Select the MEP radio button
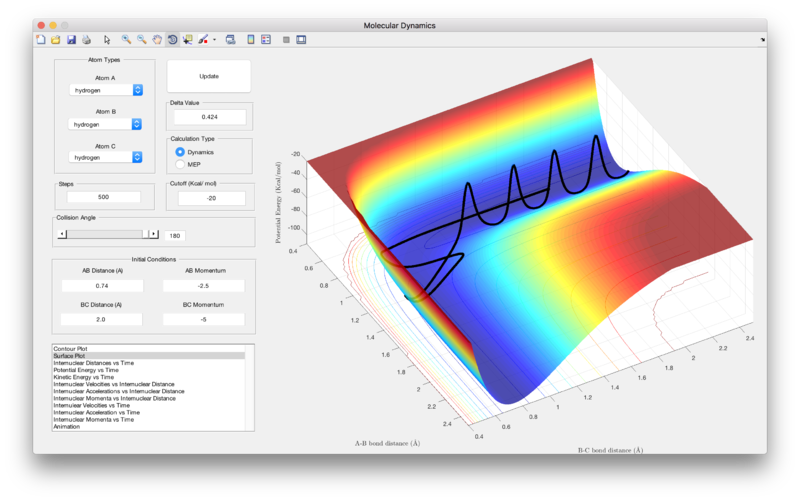The image size is (800, 501). point(180,164)
